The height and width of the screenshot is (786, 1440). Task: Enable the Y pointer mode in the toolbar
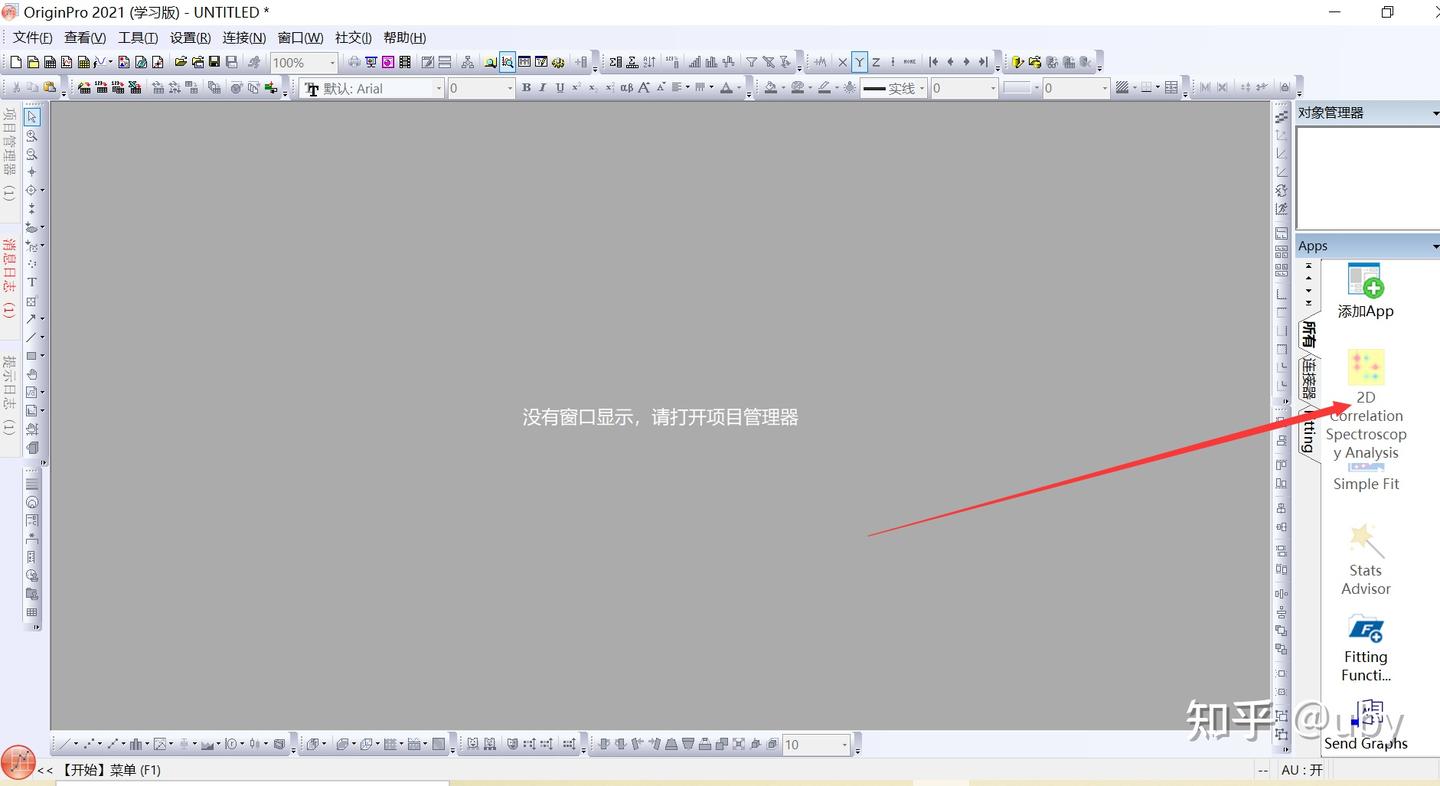click(x=858, y=62)
